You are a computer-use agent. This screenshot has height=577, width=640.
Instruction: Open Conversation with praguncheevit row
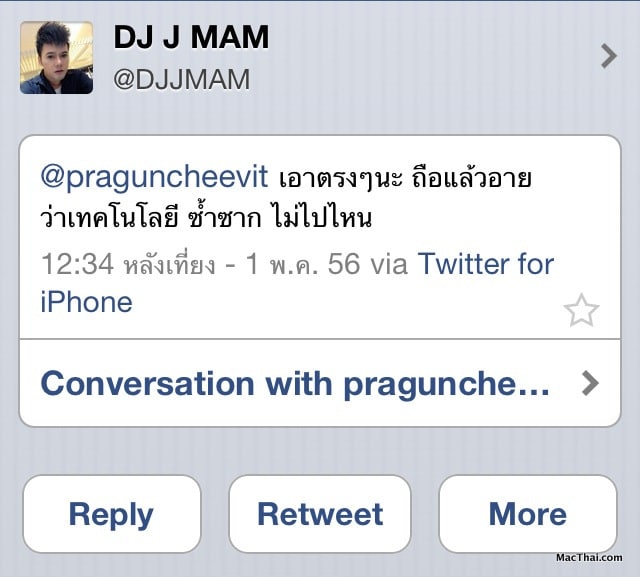320,383
